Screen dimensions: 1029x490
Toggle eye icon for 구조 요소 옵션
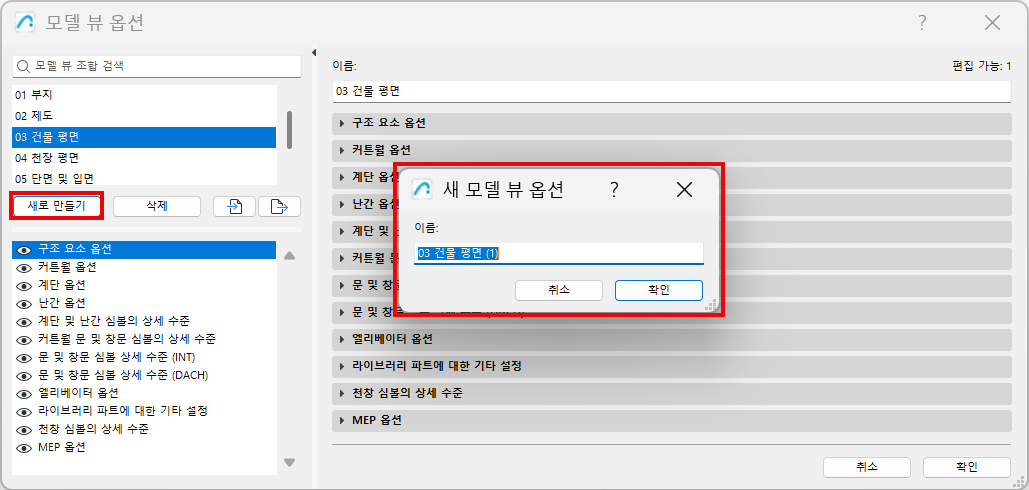click(x=24, y=250)
